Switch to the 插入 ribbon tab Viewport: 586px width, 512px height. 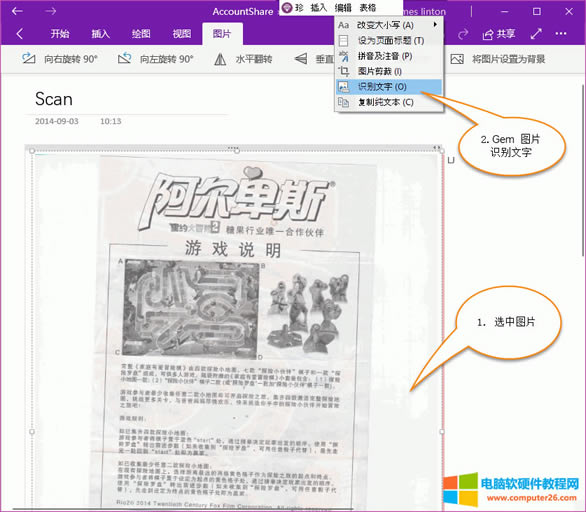coord(101,34)
